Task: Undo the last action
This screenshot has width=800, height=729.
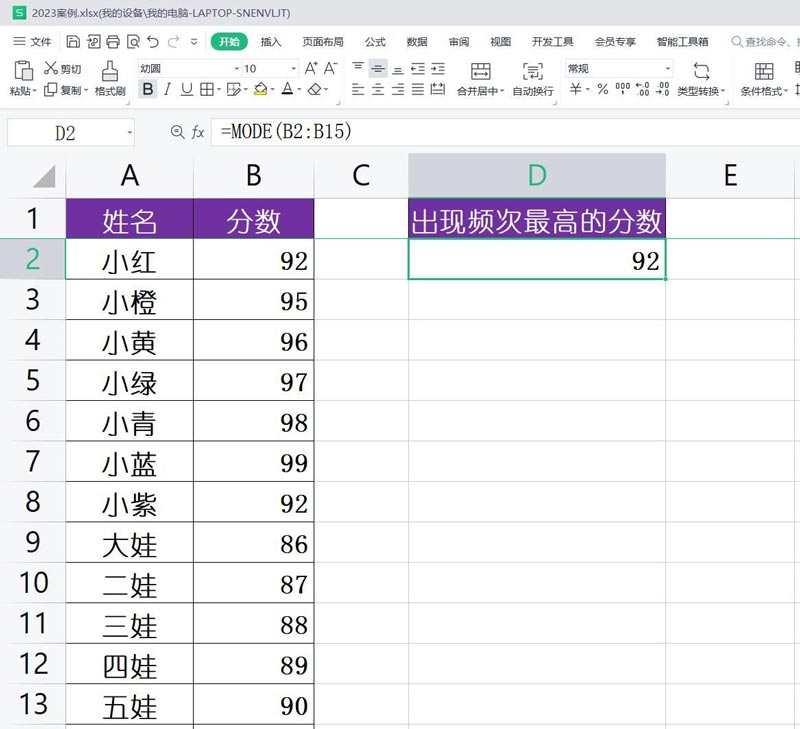Action: pos(153,41)
